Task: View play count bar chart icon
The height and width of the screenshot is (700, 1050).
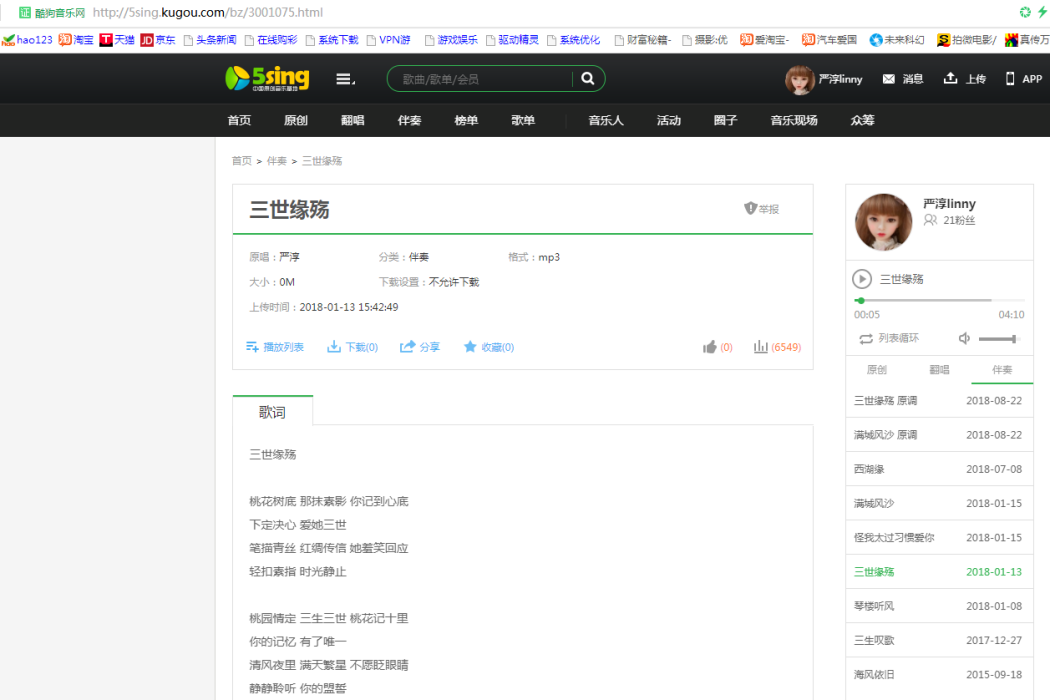Action: click(x=761, y=346)
